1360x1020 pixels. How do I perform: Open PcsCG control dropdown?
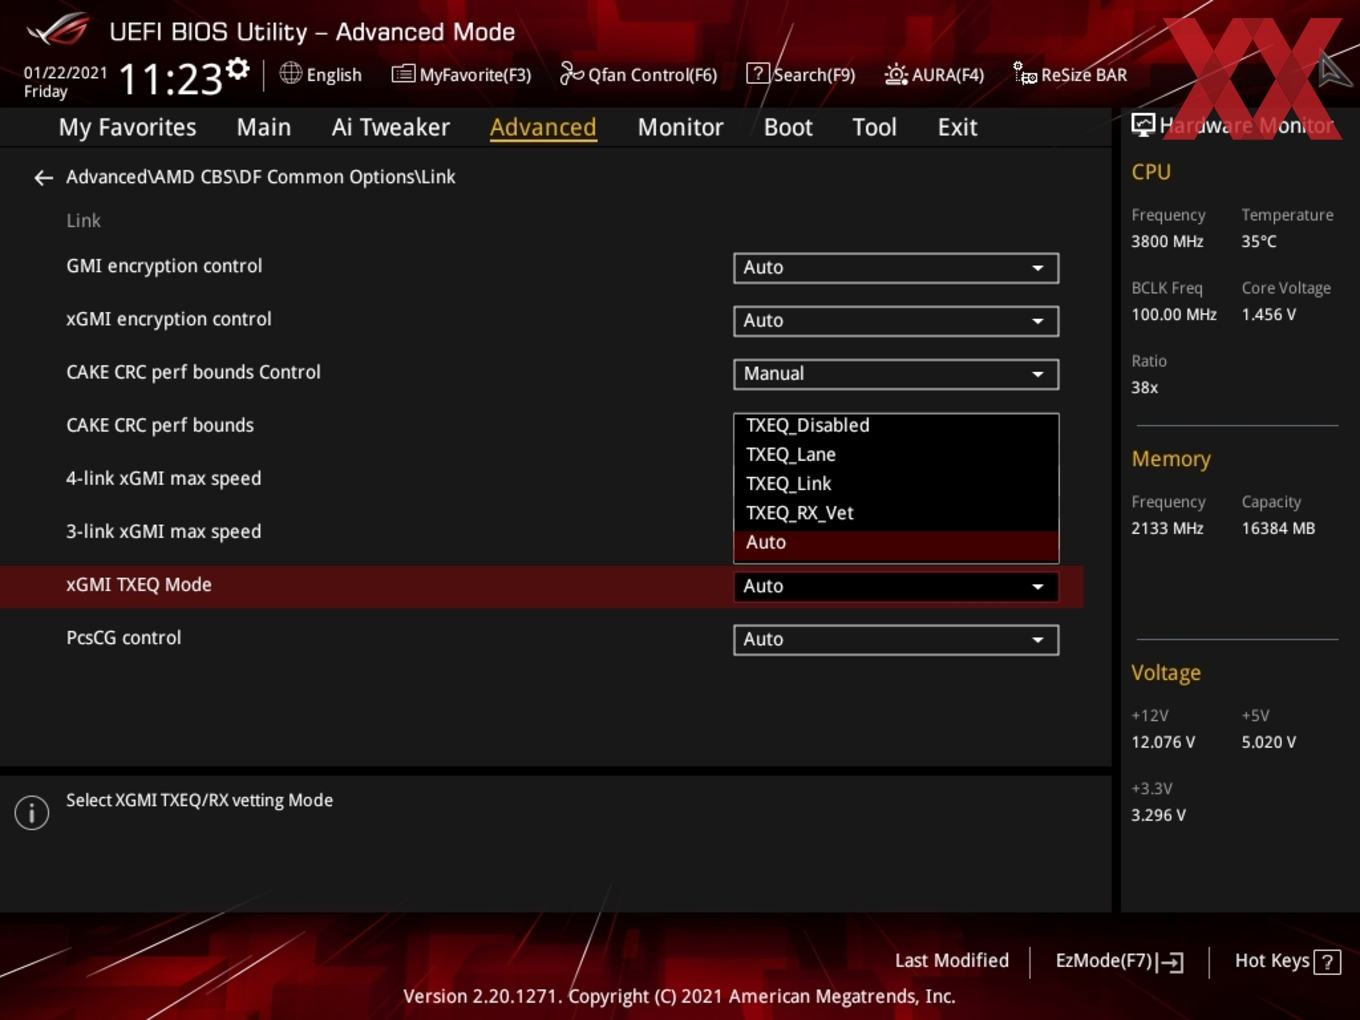[896, 640]
